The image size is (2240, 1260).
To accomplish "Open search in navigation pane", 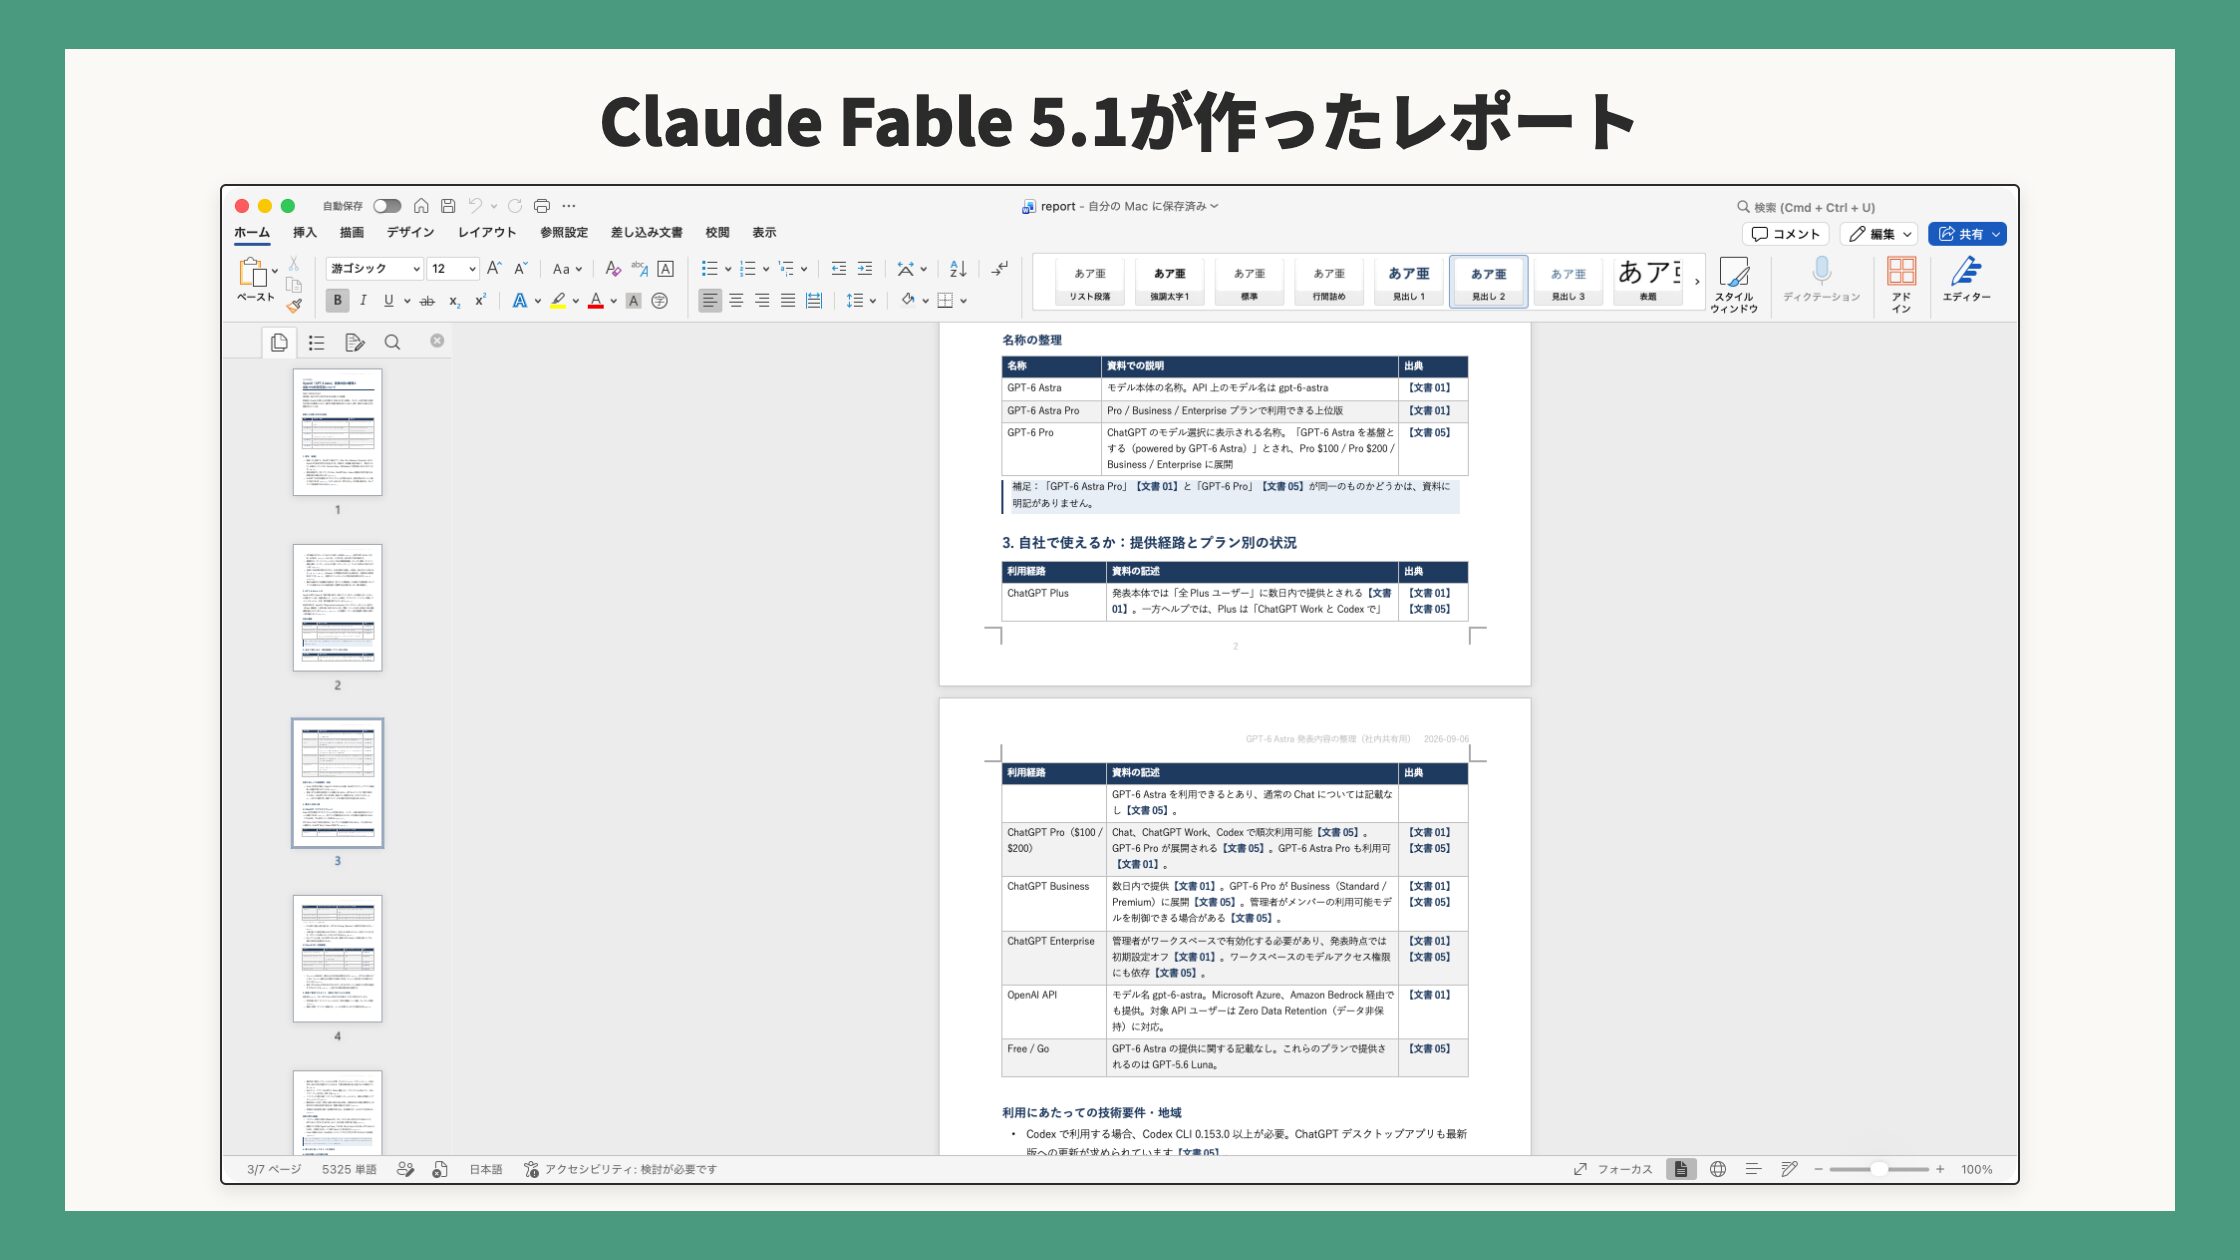I will pyautogui.click(x=392, y=343).
